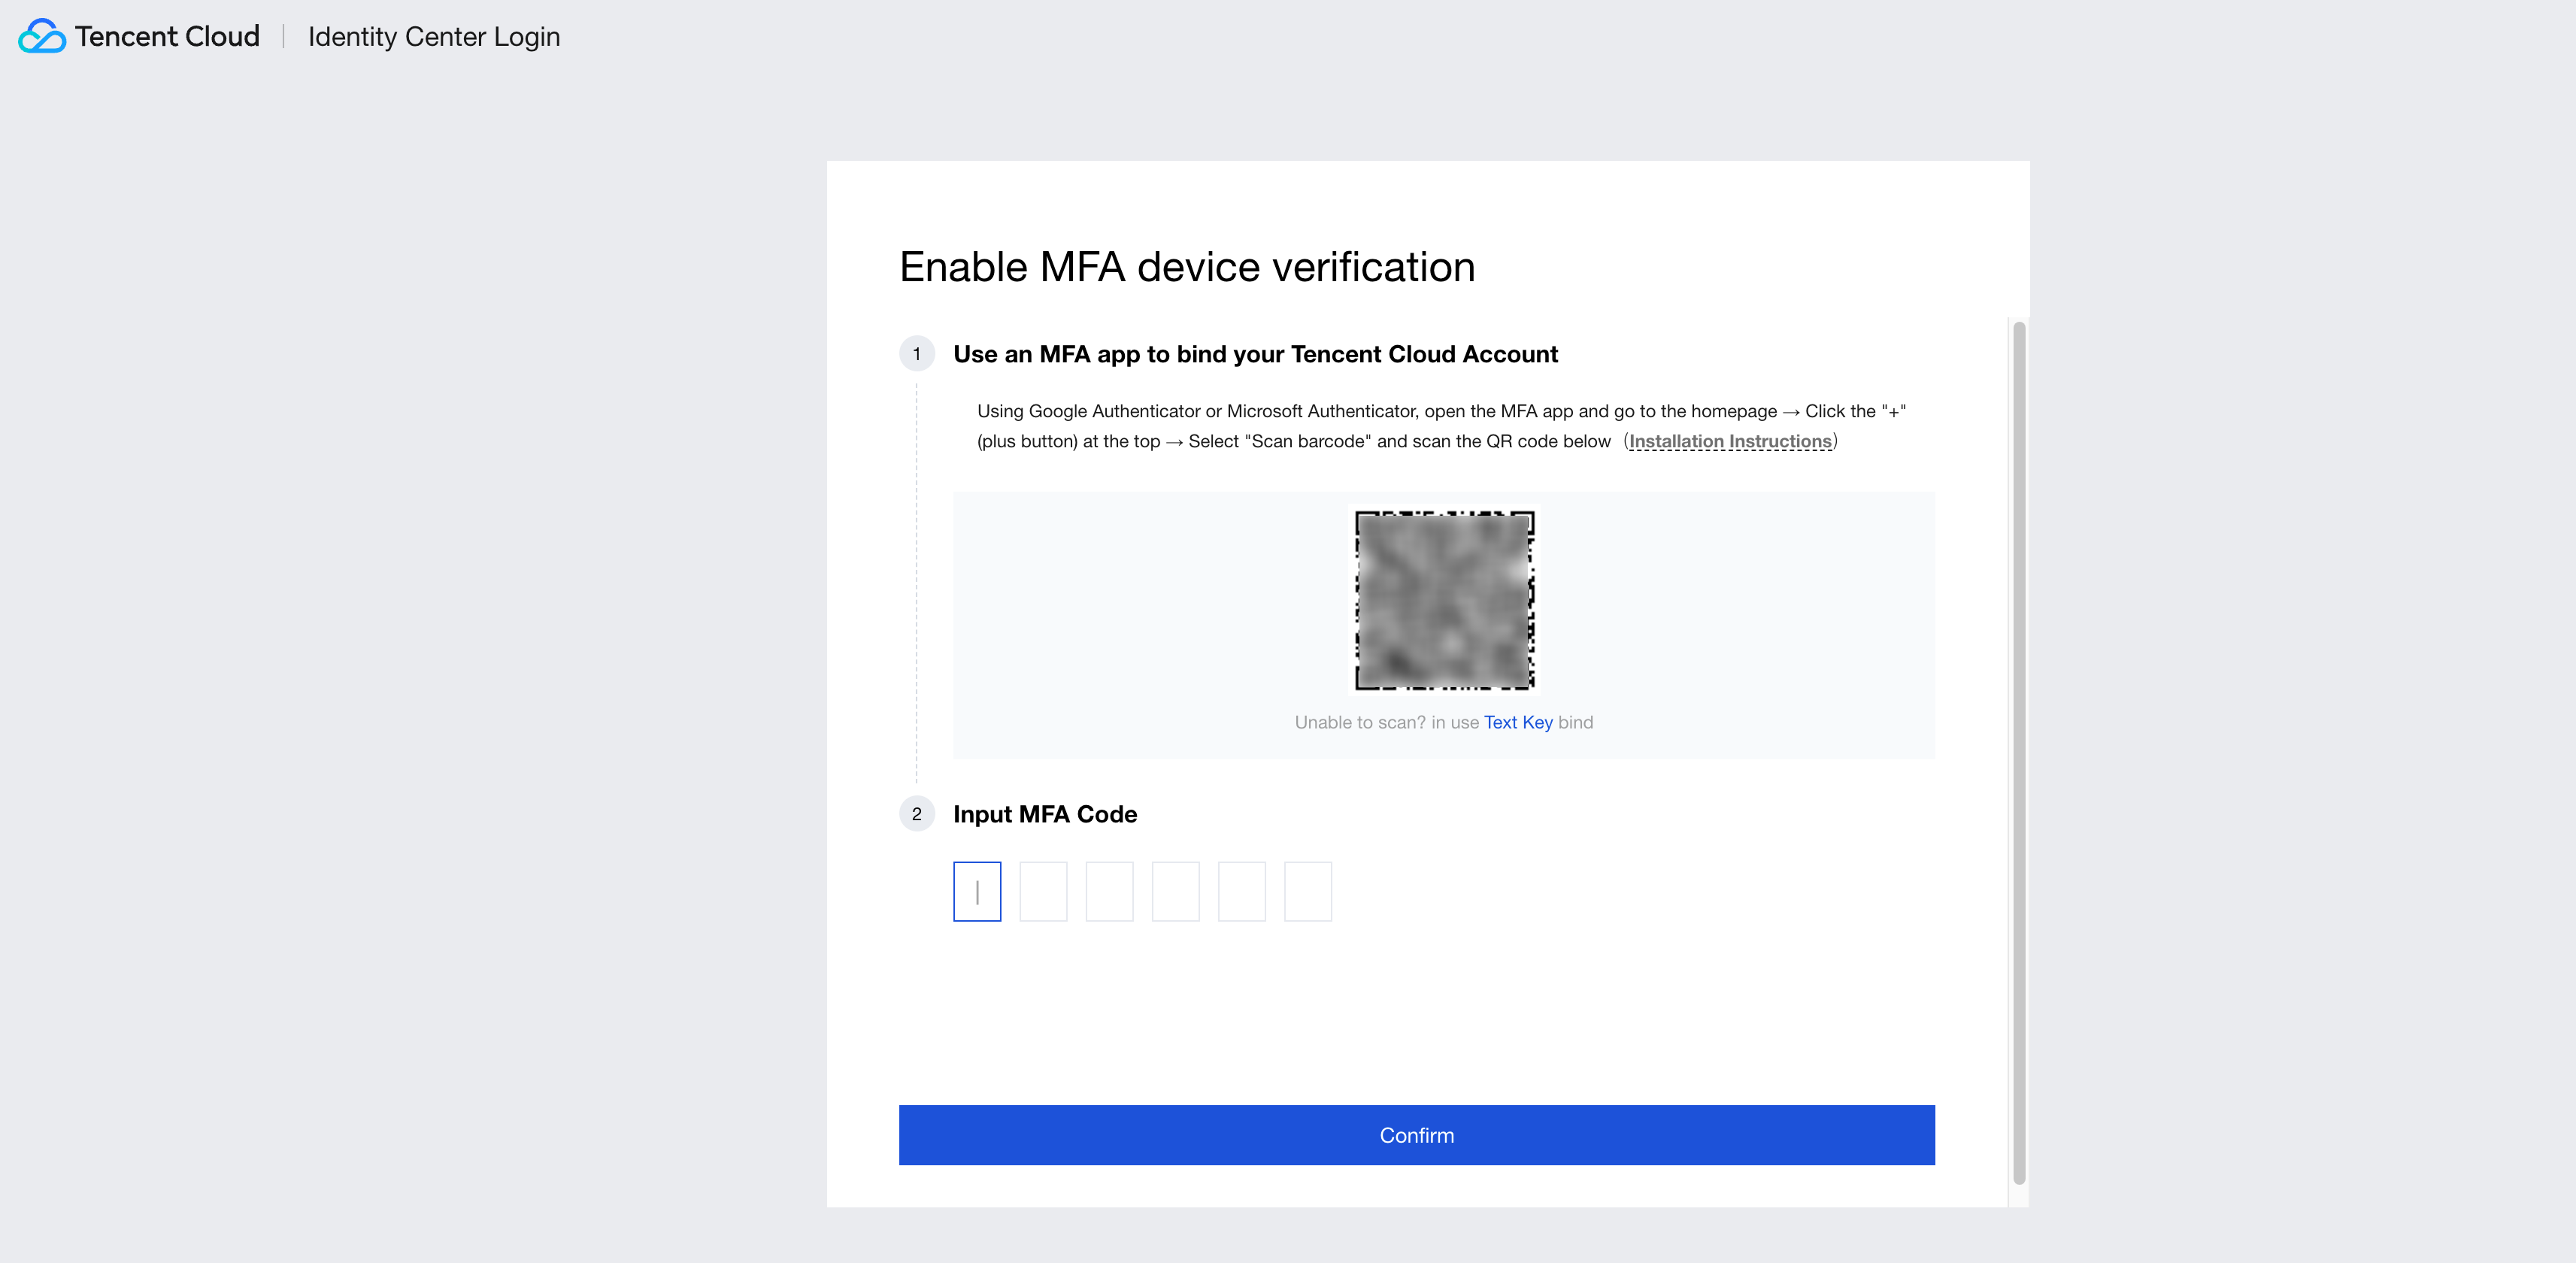Click the vertical scrollbar of the MFA panel

click(x=2018, y=750)
